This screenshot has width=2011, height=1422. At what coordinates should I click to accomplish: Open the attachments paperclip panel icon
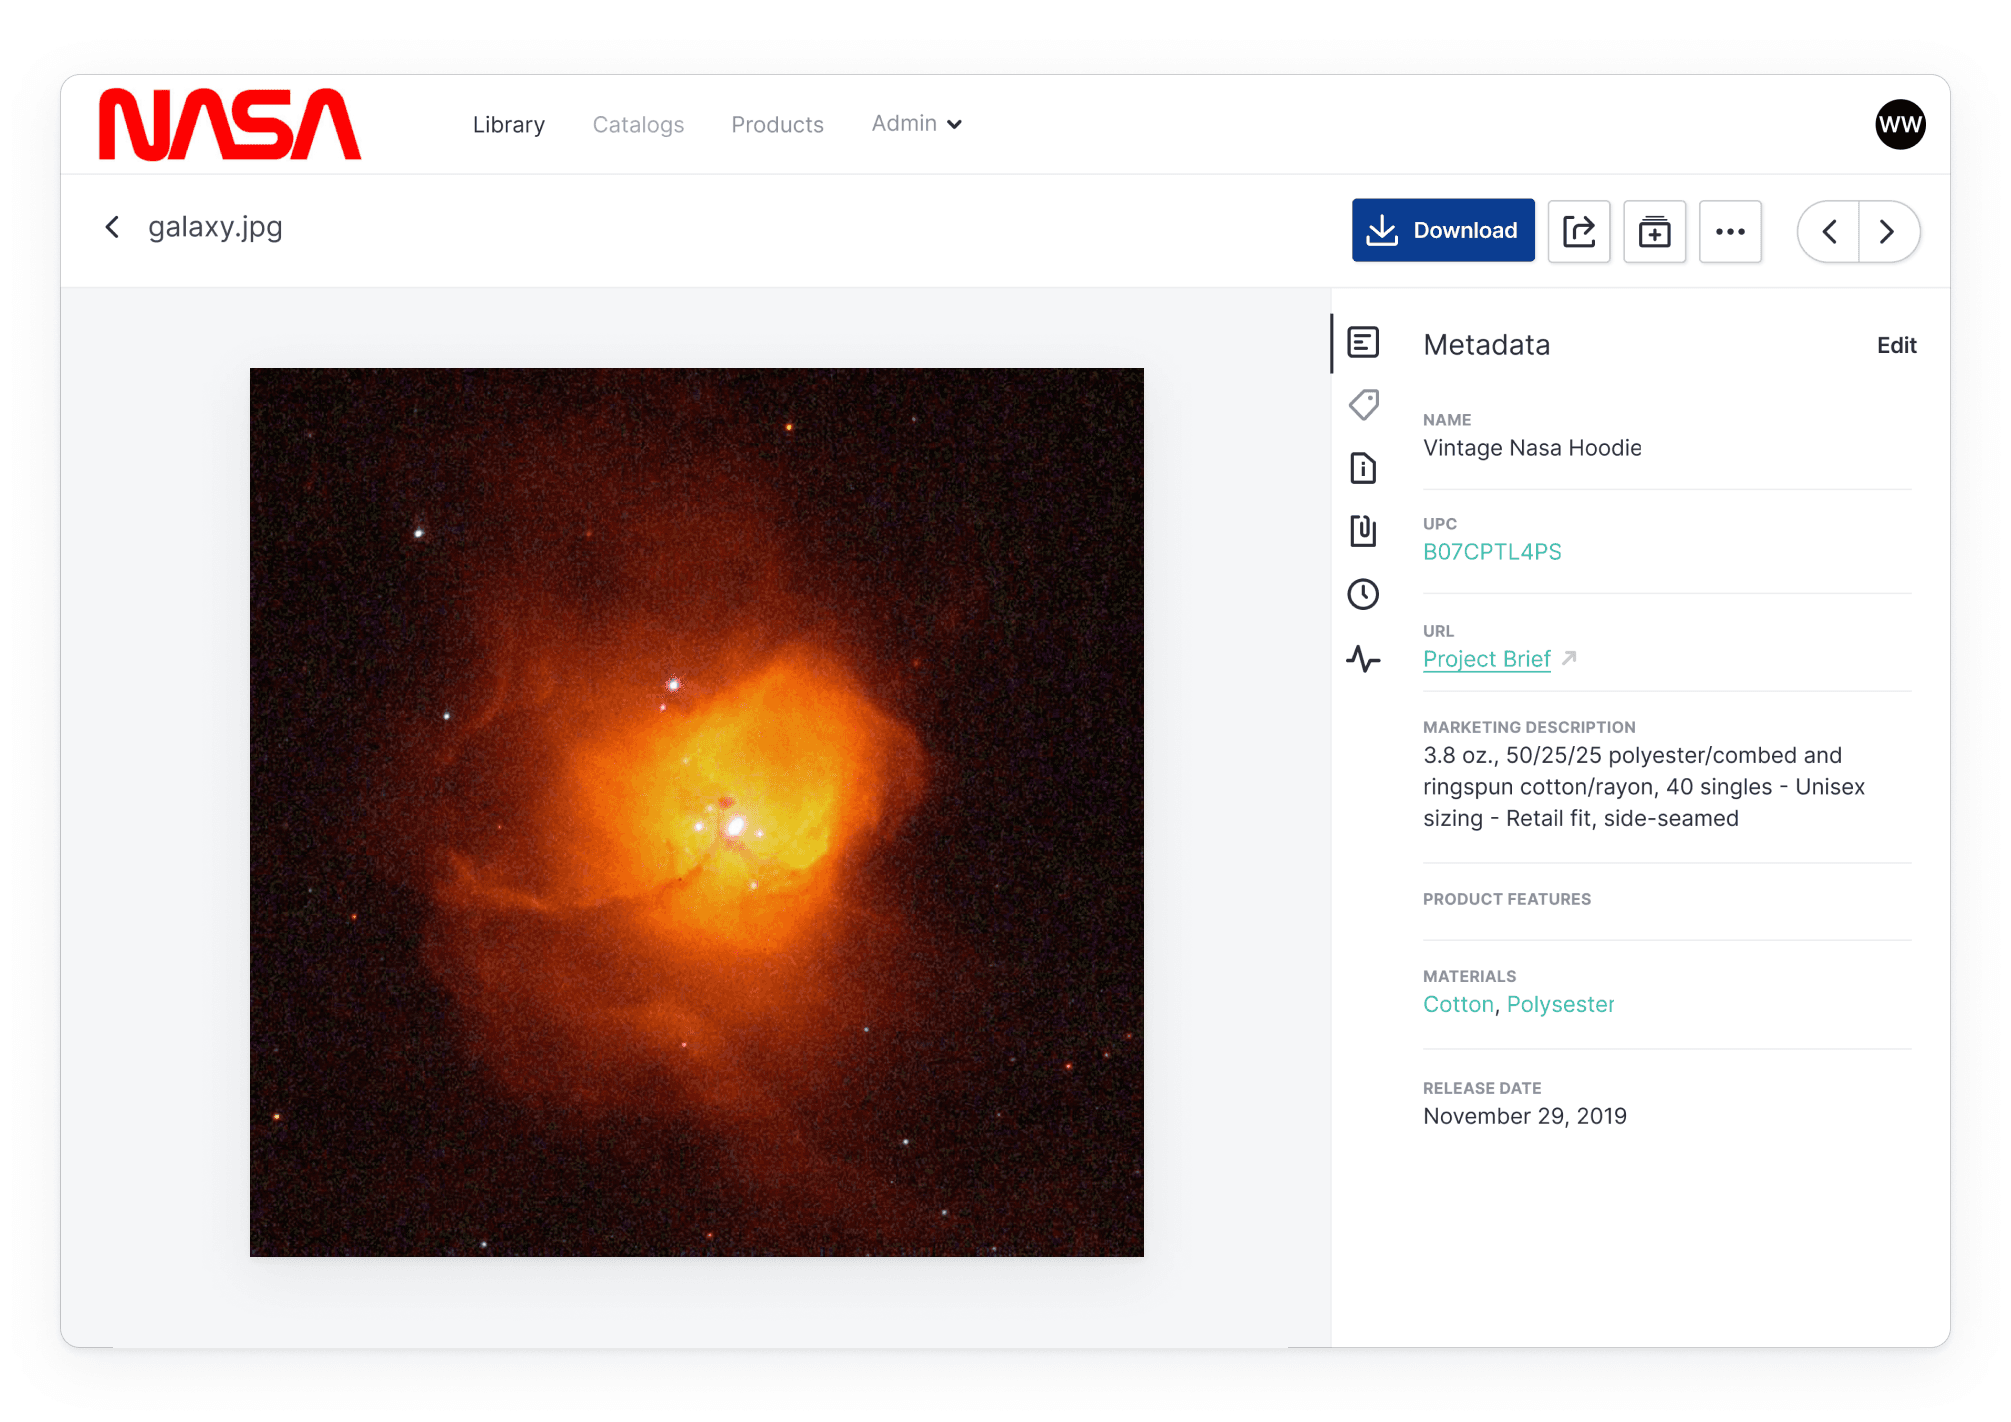point(1363,530)
